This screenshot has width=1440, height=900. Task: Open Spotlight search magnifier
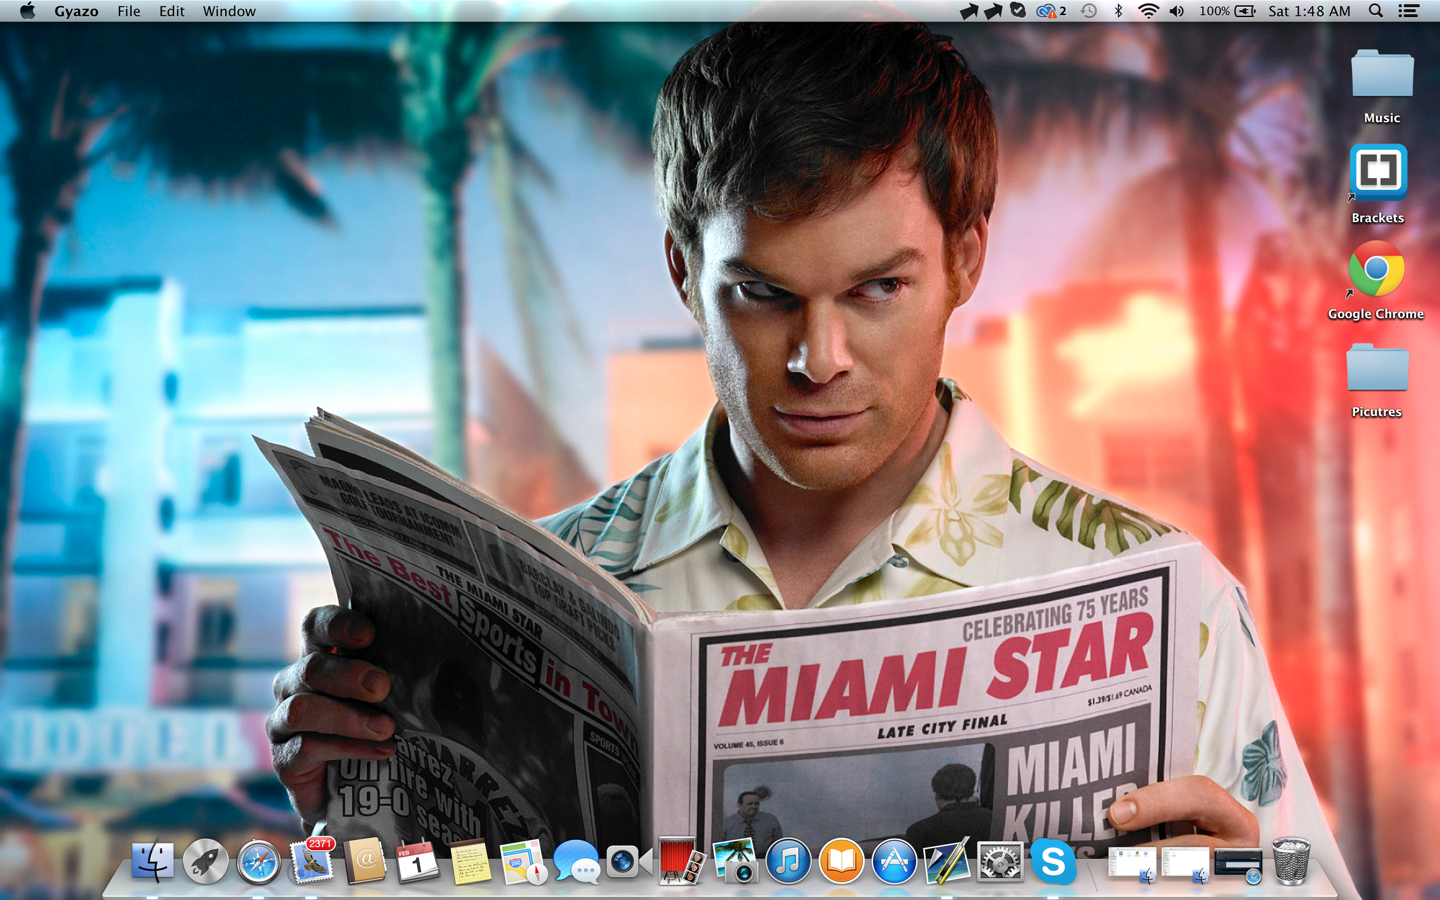coord(1376,11)
